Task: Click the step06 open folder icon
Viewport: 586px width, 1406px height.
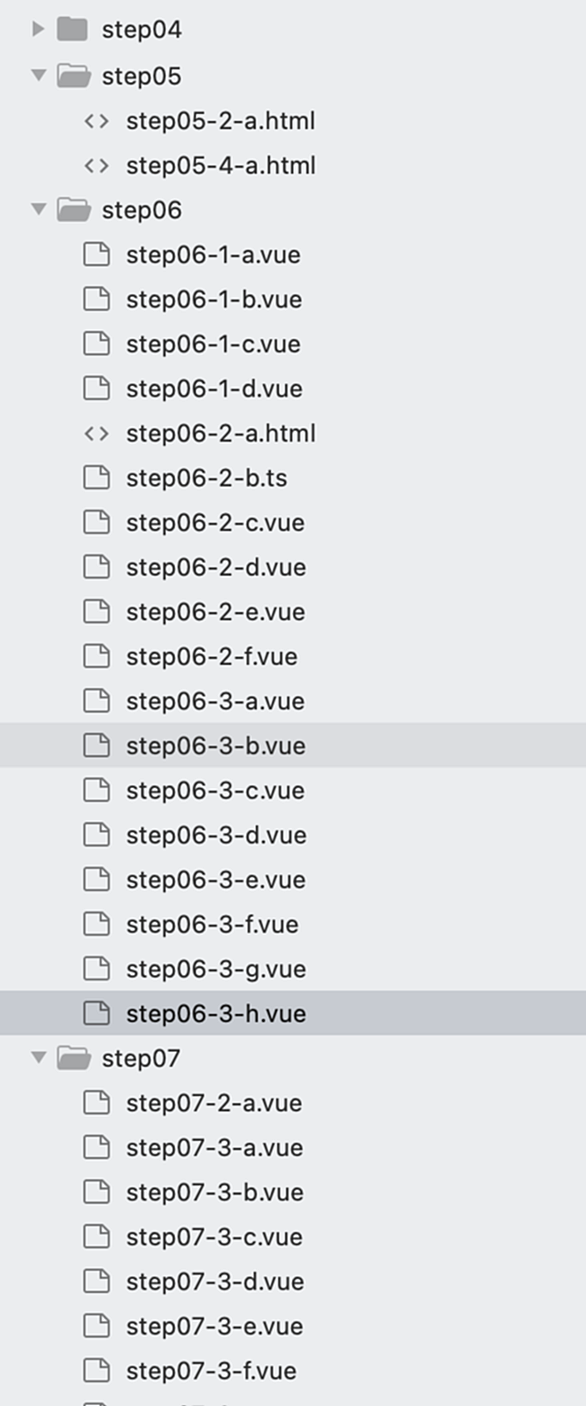Action: [x=72, y=209]
